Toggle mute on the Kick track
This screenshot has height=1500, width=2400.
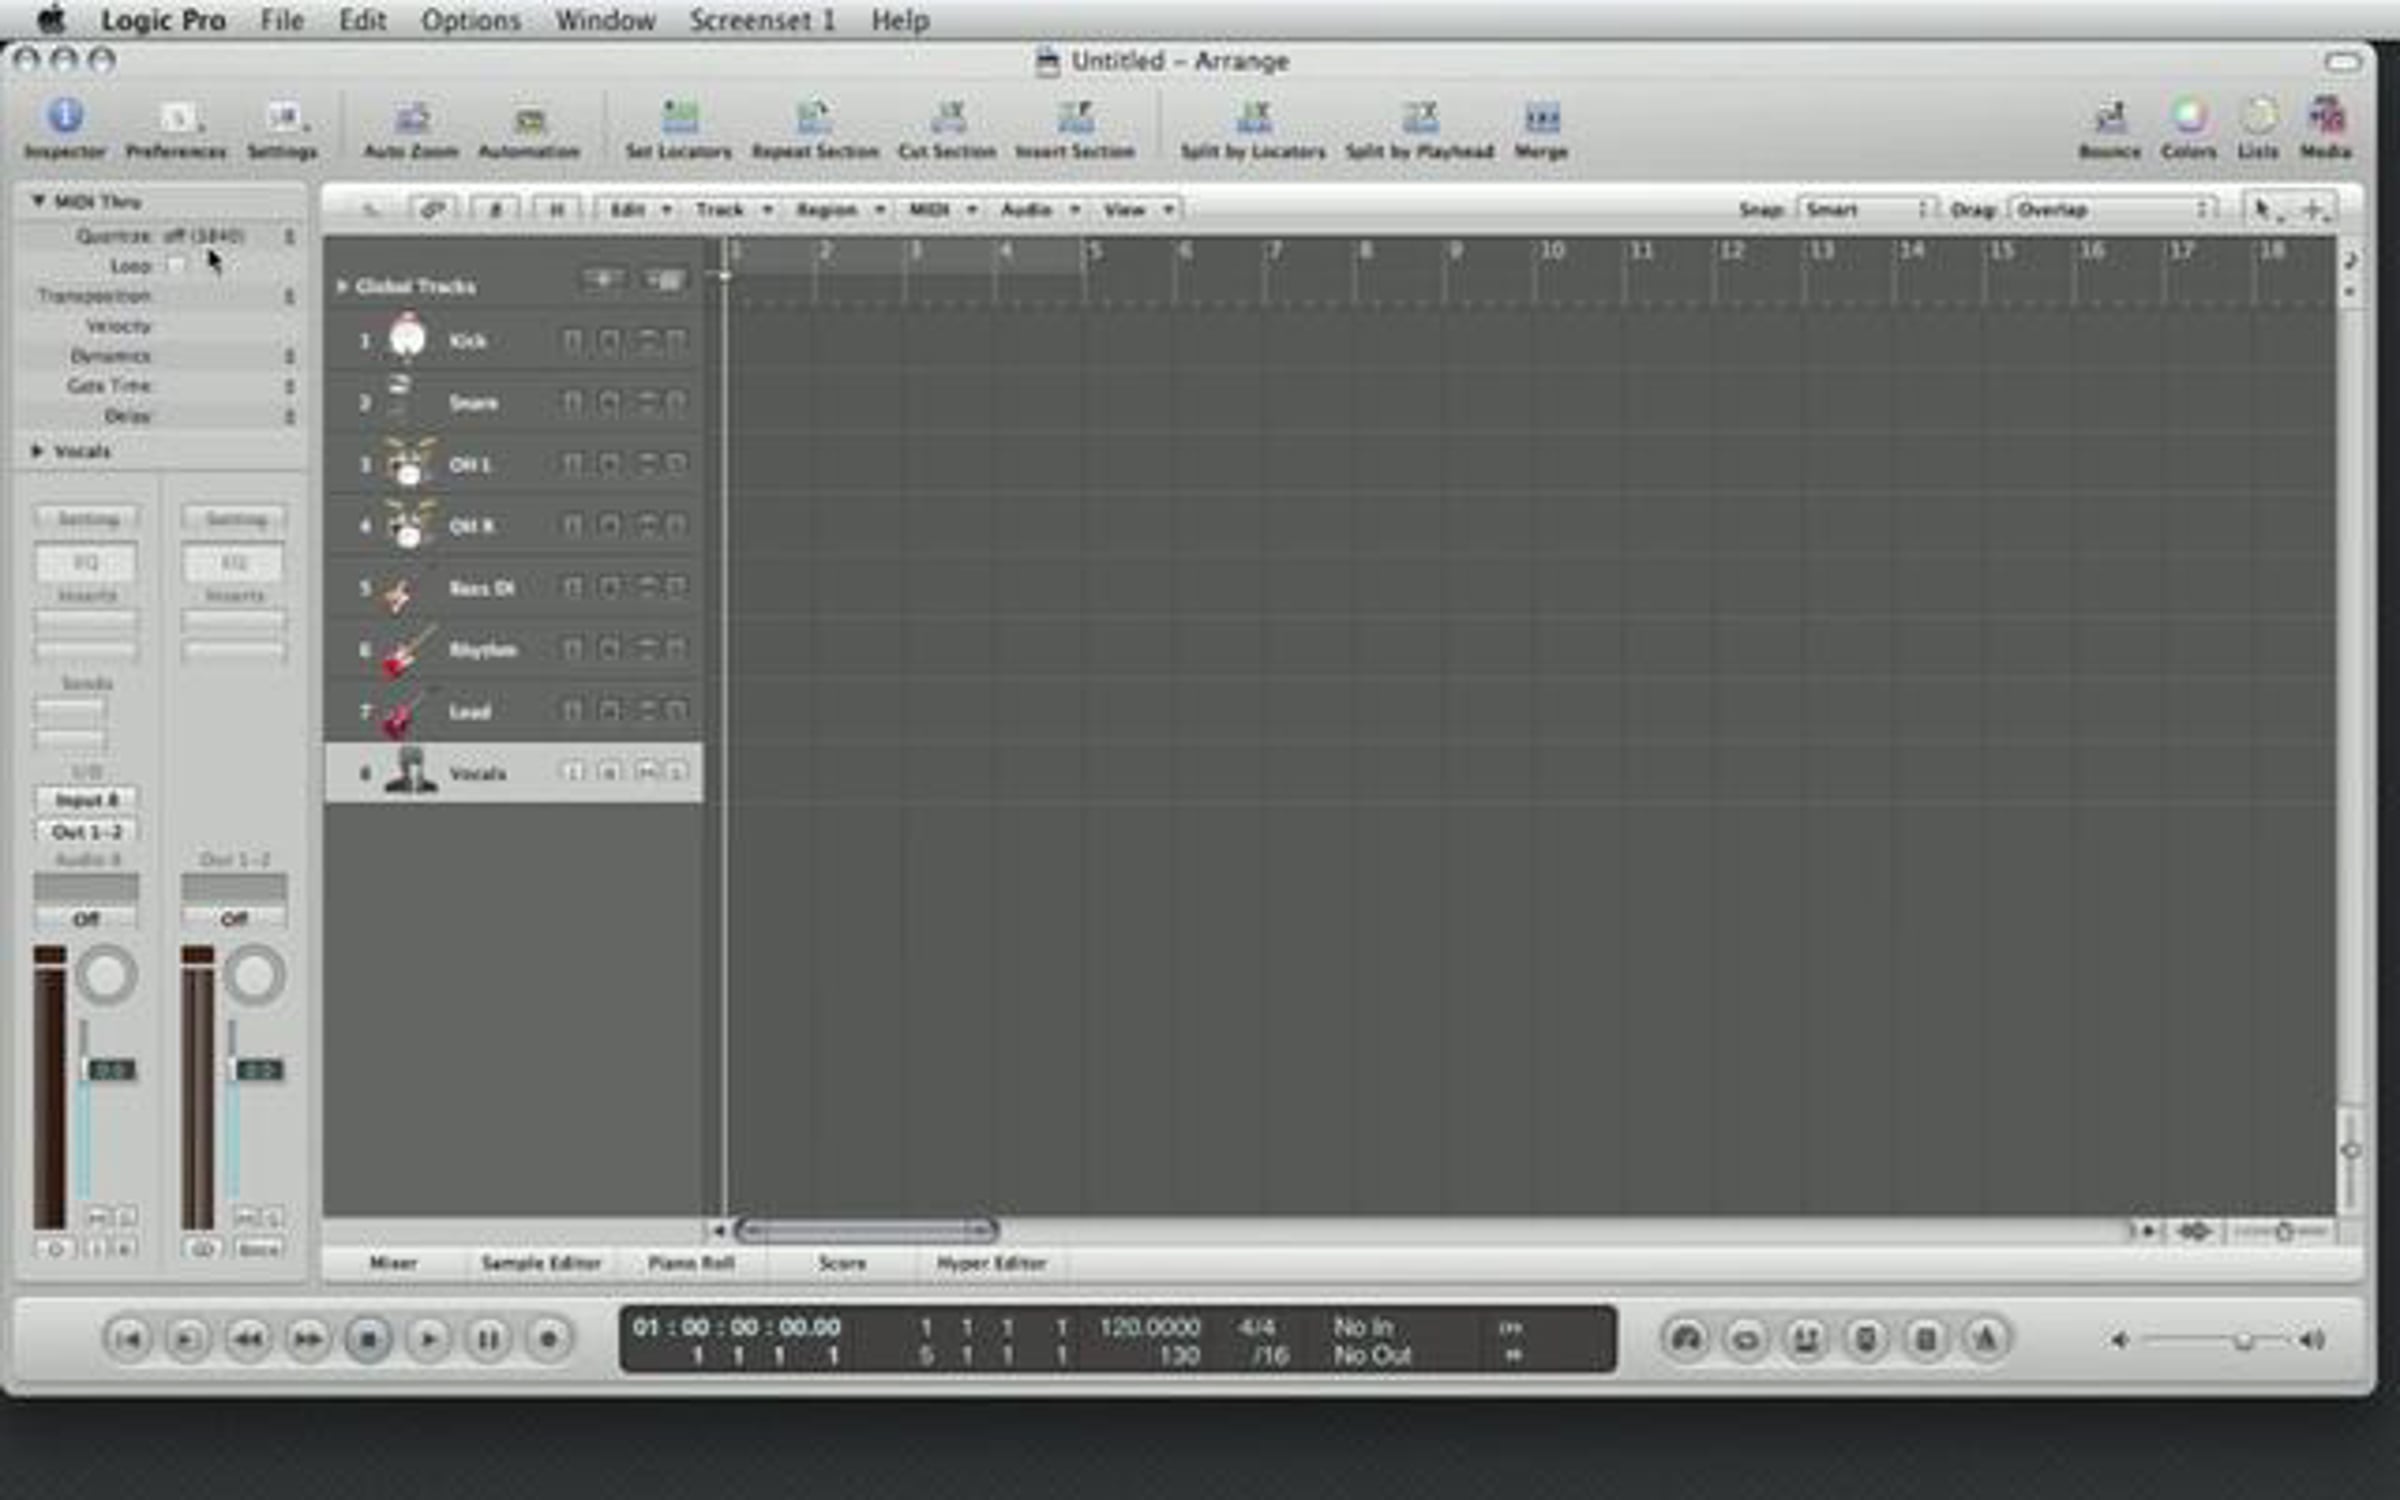(x=647, y=342)
